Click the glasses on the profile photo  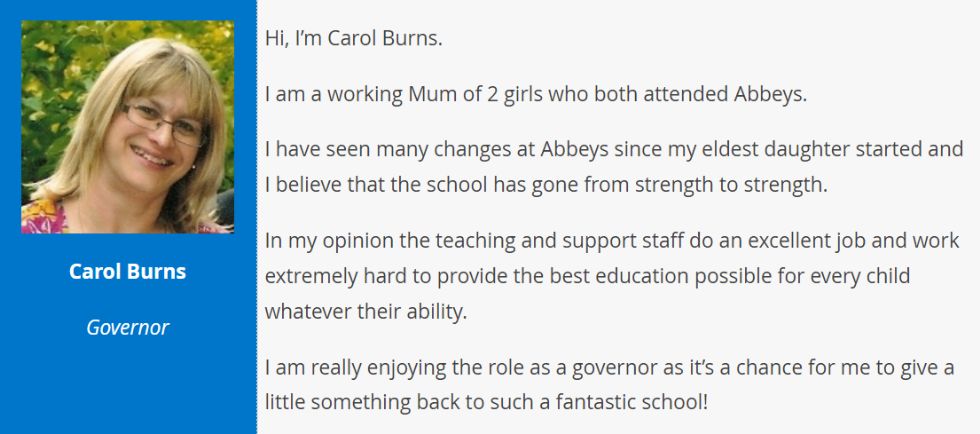tap(164, 124)
